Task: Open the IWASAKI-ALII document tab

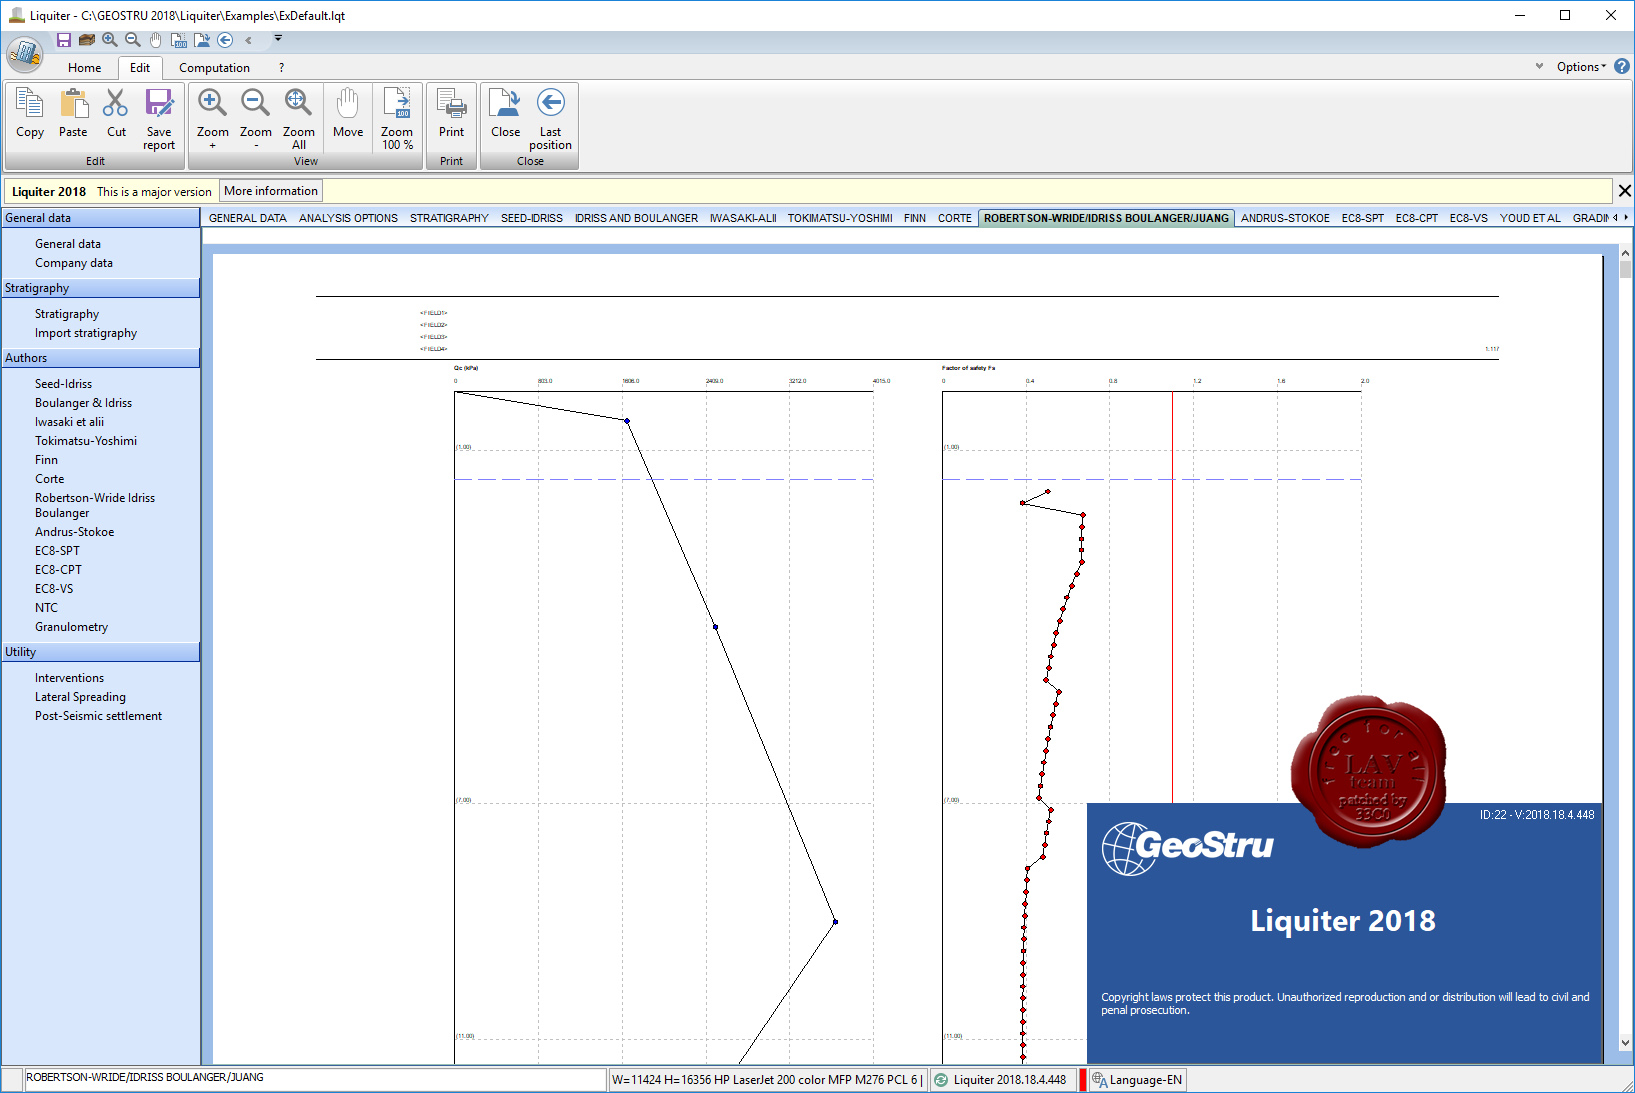Action: pos(743,218)
